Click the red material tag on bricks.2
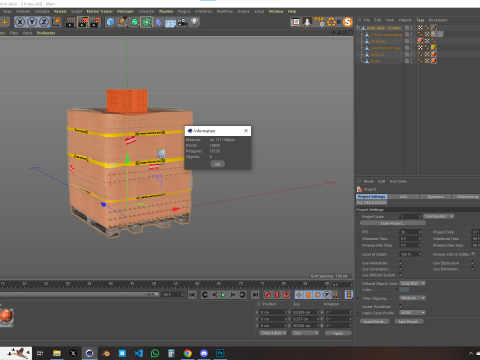The height and width of the screenshot is (360, 480). pos(434,54)
